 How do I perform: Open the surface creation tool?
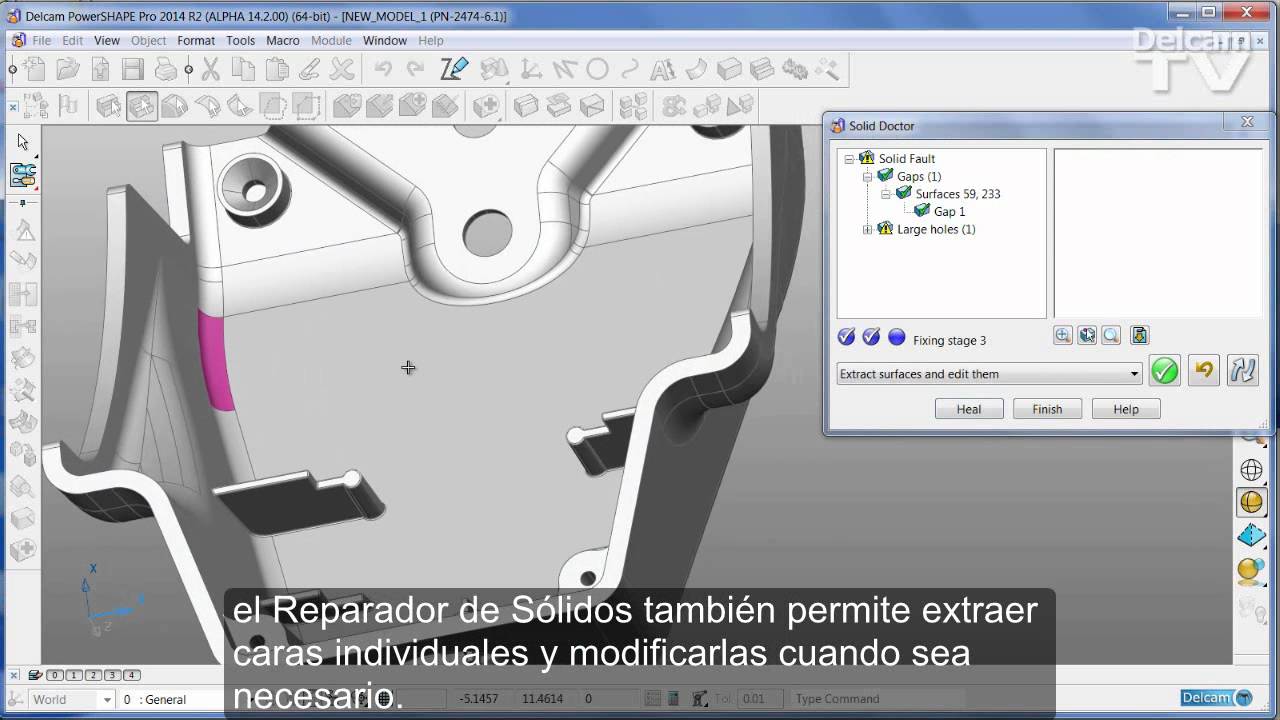click(x=696, y=69)
